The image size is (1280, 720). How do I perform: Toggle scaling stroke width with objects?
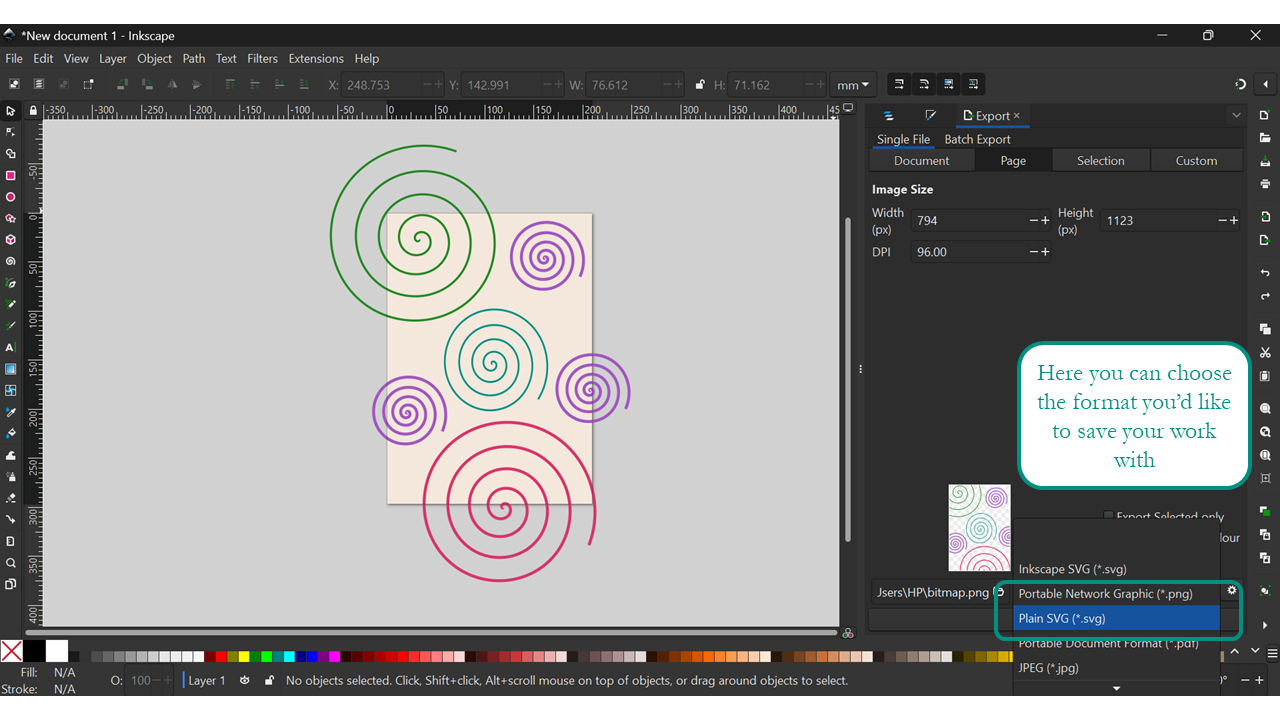coord(899,85)
